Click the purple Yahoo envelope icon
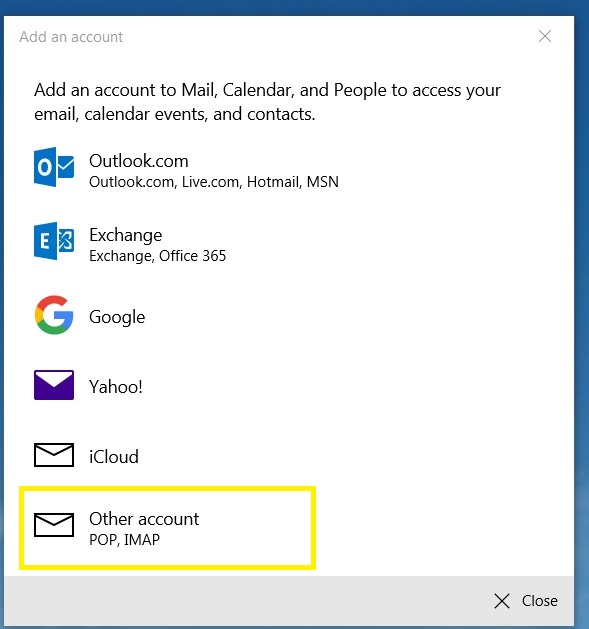Screen dimensions: 589x629 [x=54, y=385]
